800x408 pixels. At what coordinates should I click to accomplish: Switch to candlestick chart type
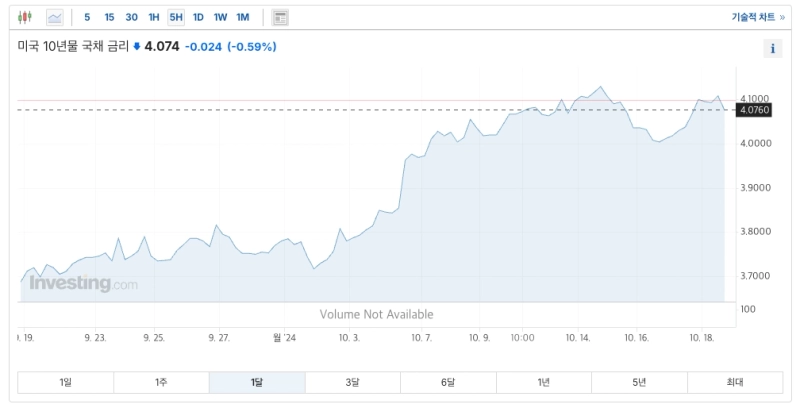26,17
